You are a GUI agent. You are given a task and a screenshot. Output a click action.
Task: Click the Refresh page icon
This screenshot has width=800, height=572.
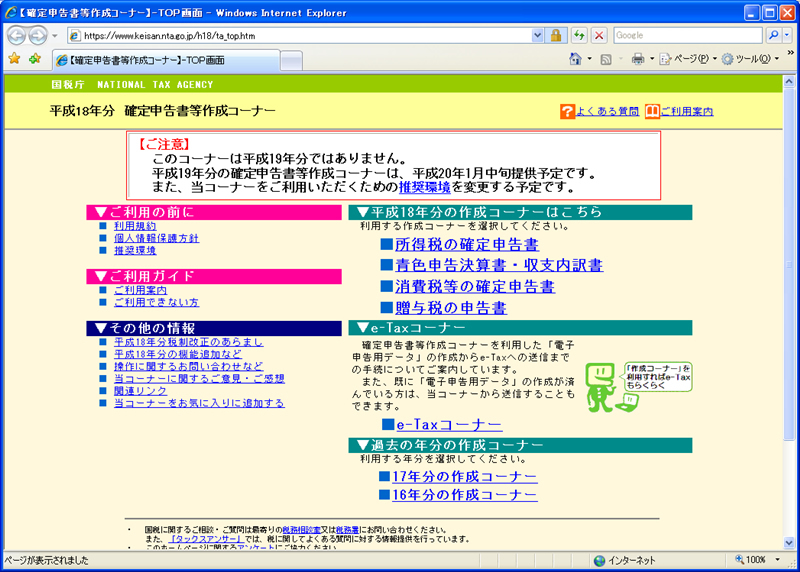(579, 35)
